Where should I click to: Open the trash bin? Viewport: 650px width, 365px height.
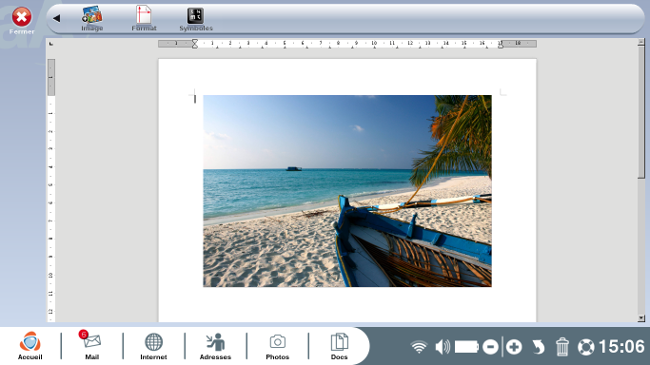[562, 347]
